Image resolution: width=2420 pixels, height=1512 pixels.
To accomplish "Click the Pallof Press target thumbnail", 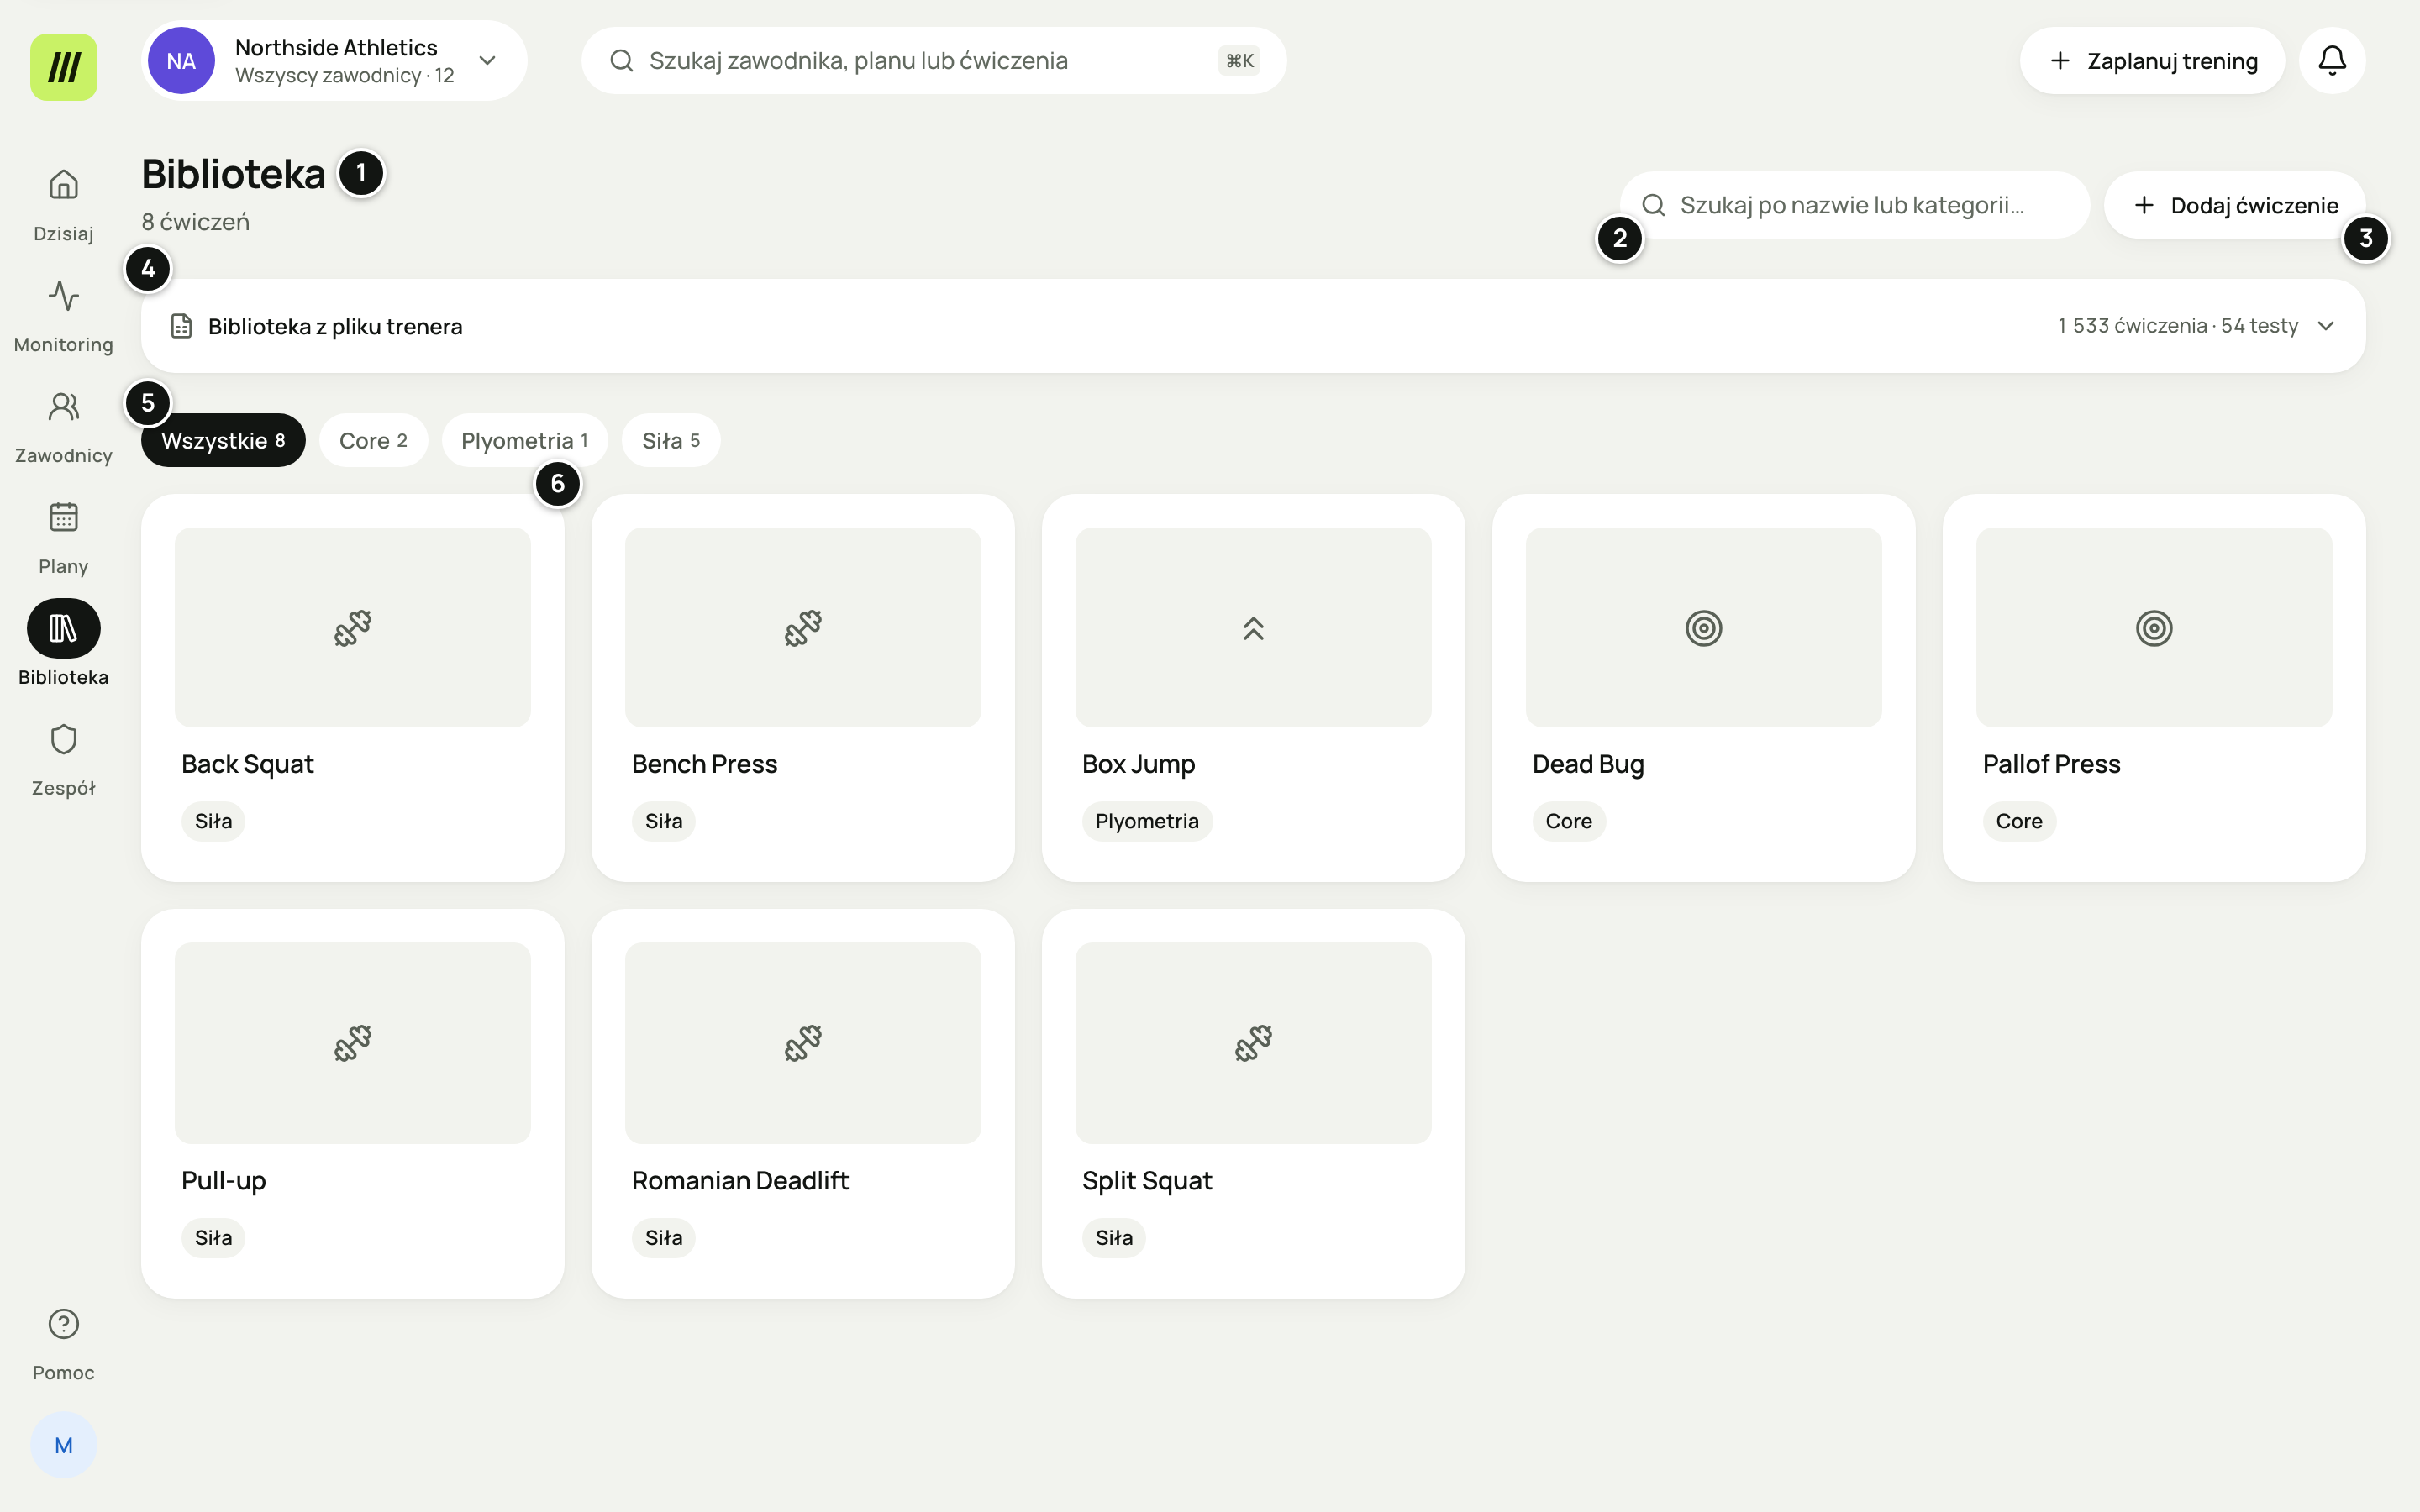I will [x=2154, y=628].
